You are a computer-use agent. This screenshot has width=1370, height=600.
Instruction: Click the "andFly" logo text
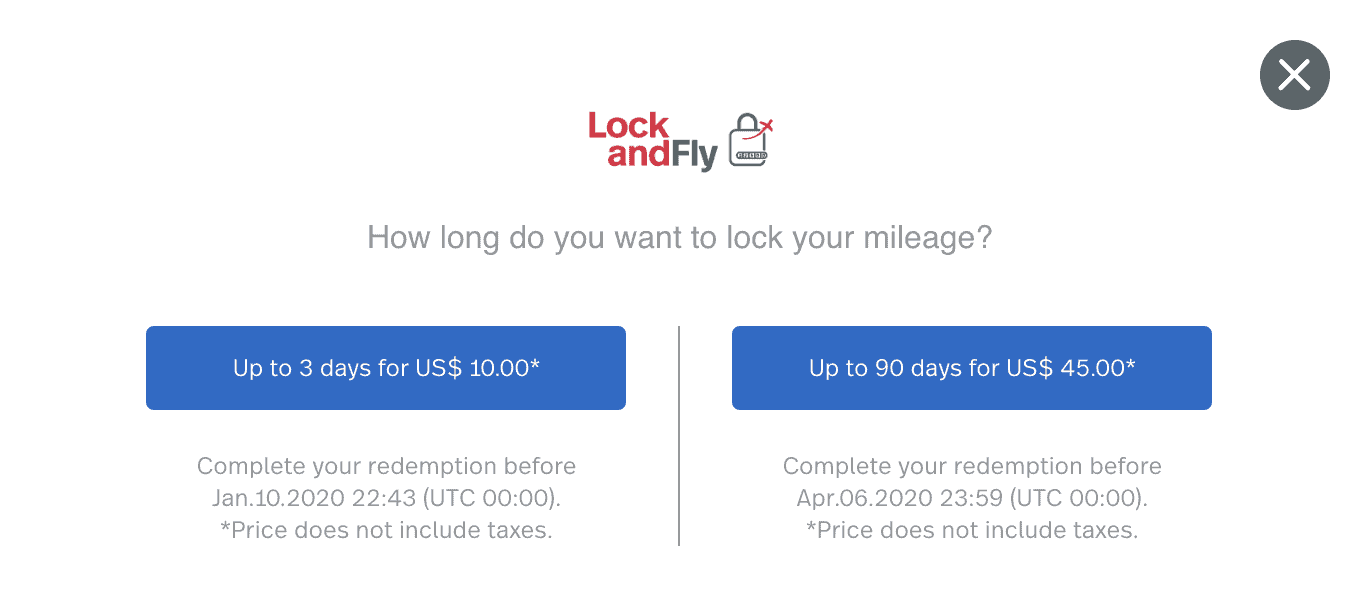click(x=662, y=156)
